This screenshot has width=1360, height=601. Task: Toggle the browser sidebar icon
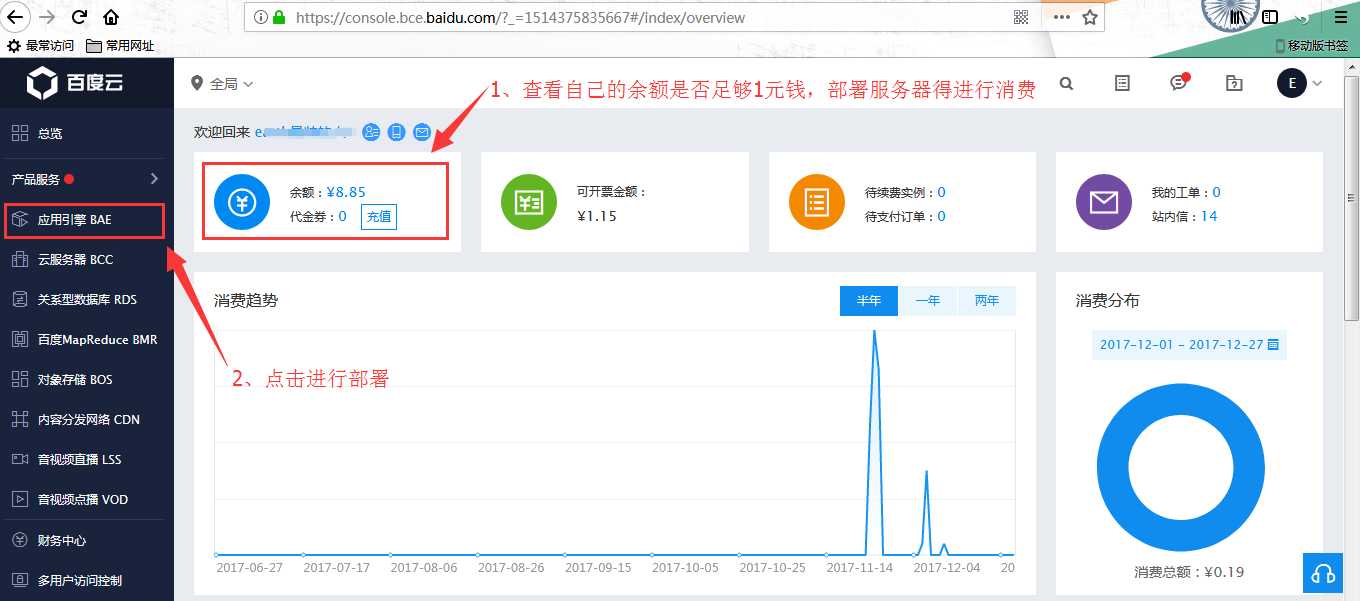point(1270,17)
